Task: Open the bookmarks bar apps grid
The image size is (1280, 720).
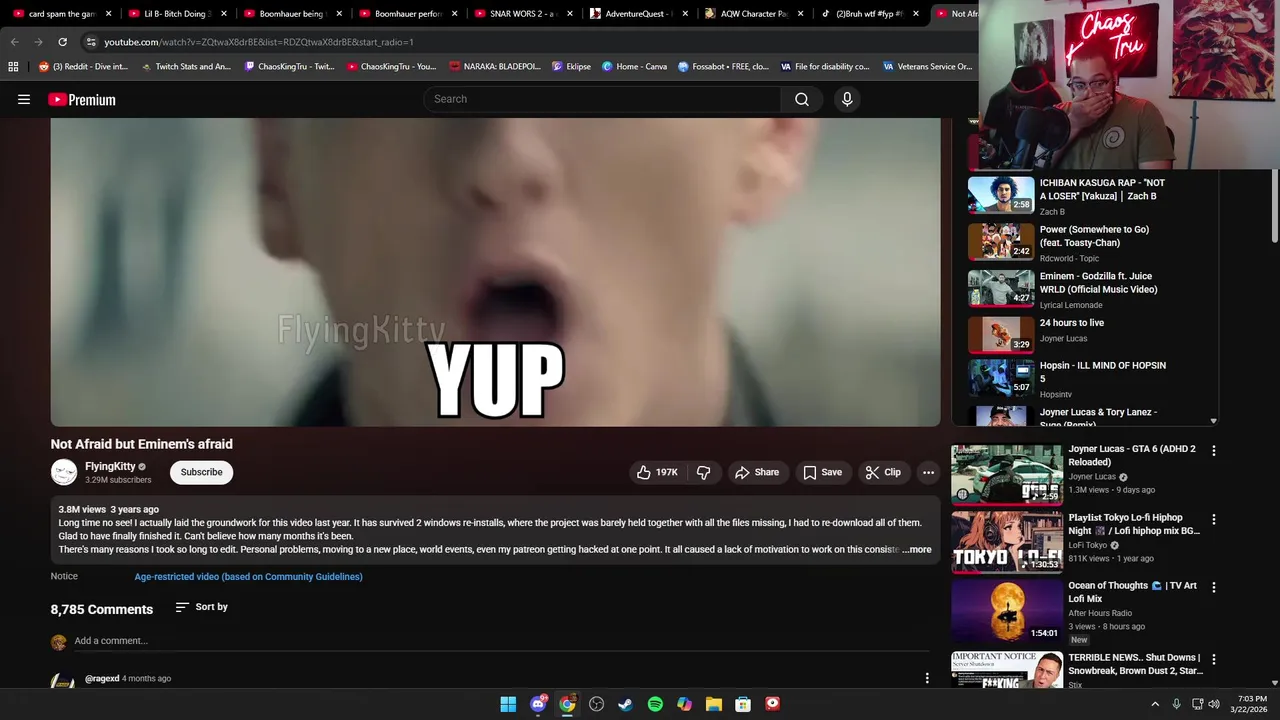Action: pos(13,67)
